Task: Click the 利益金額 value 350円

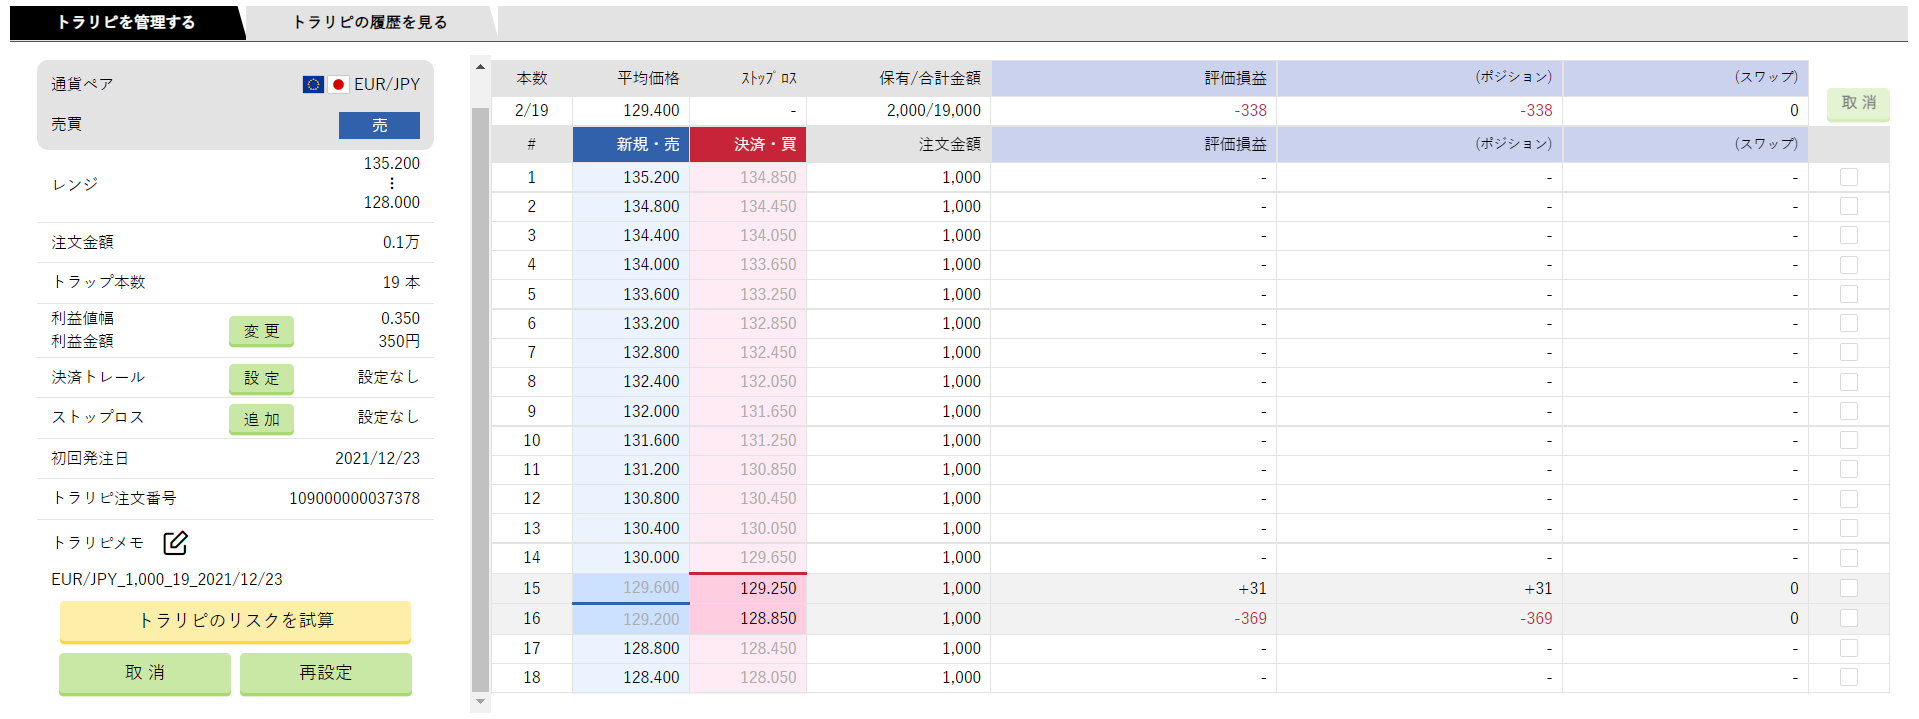Action: click(399, 341)
